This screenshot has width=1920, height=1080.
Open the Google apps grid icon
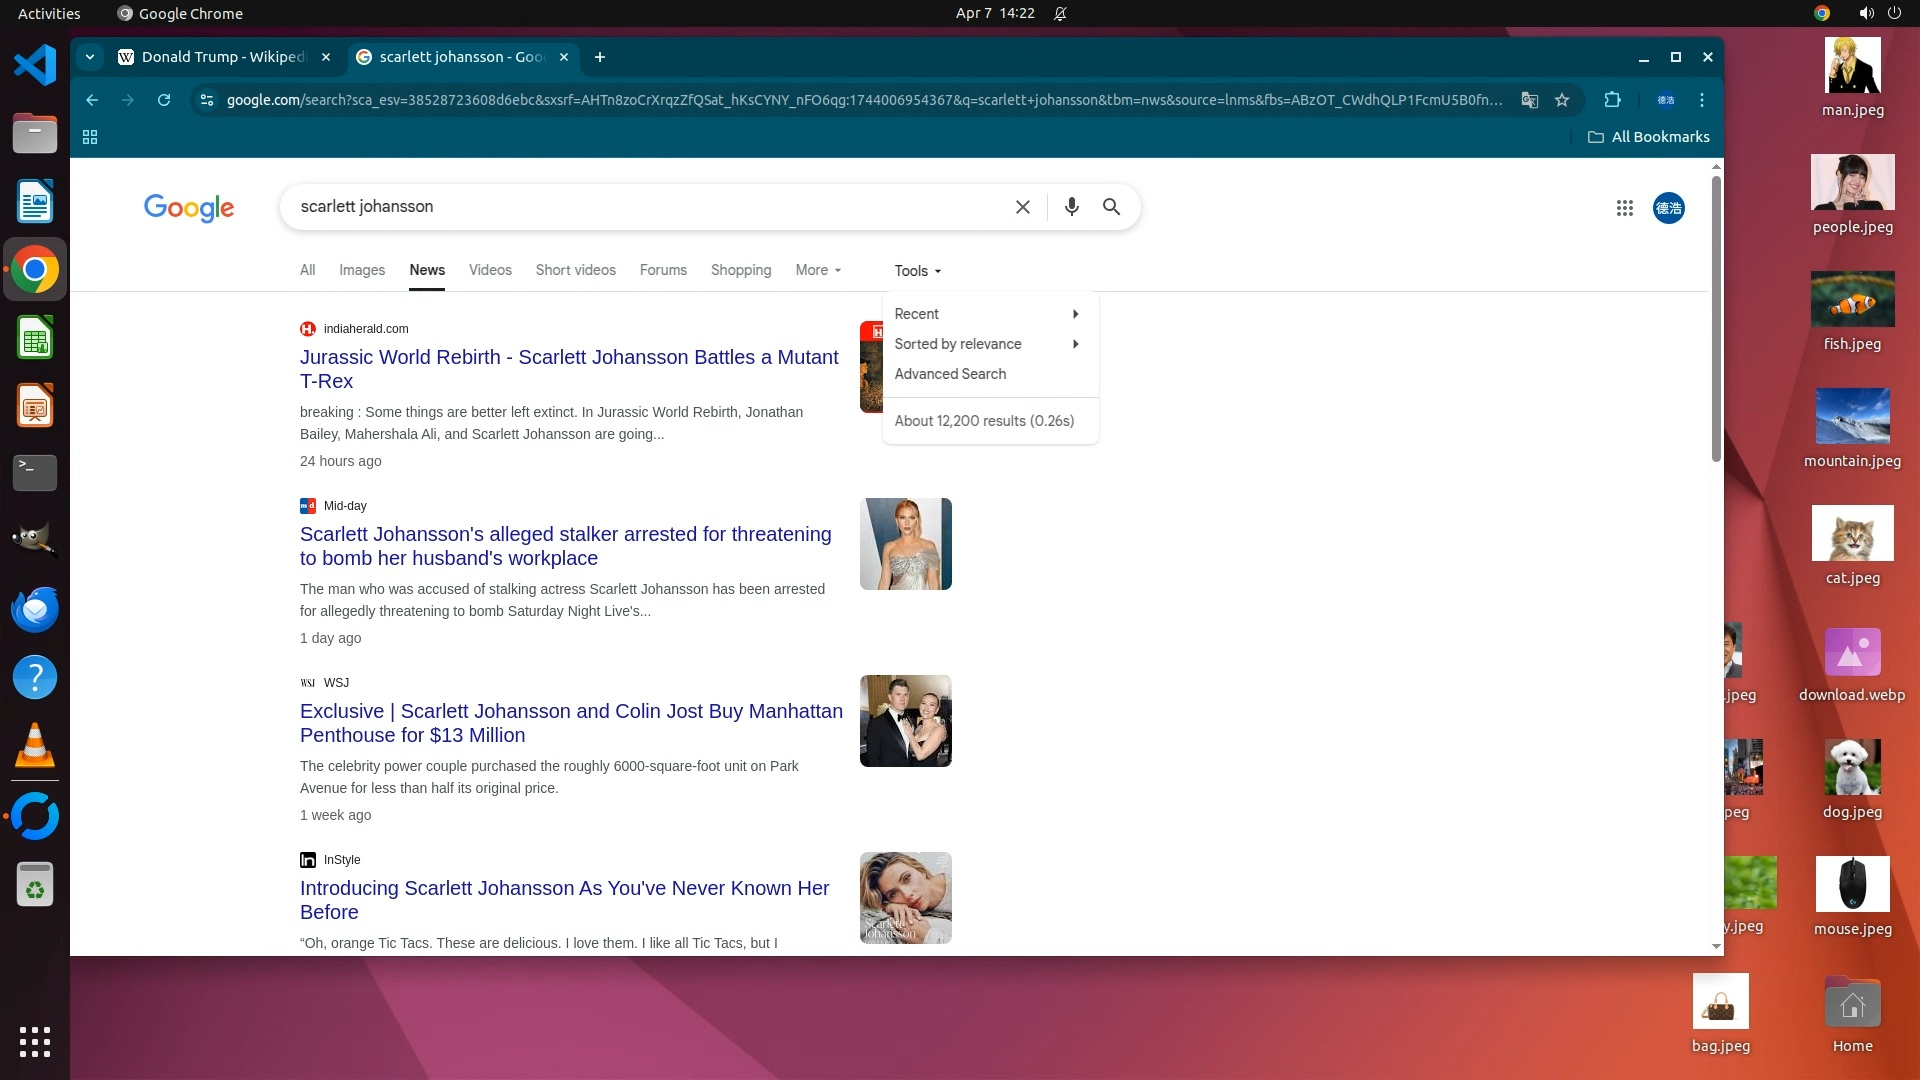[1624, 208]
